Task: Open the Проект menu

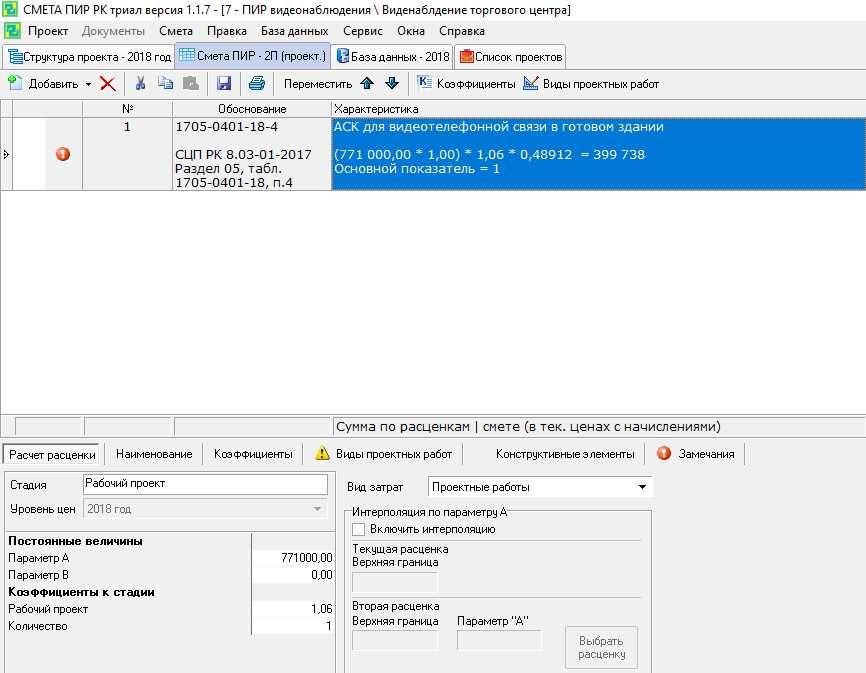Action: pyautogui.click(x=48, y=31)
